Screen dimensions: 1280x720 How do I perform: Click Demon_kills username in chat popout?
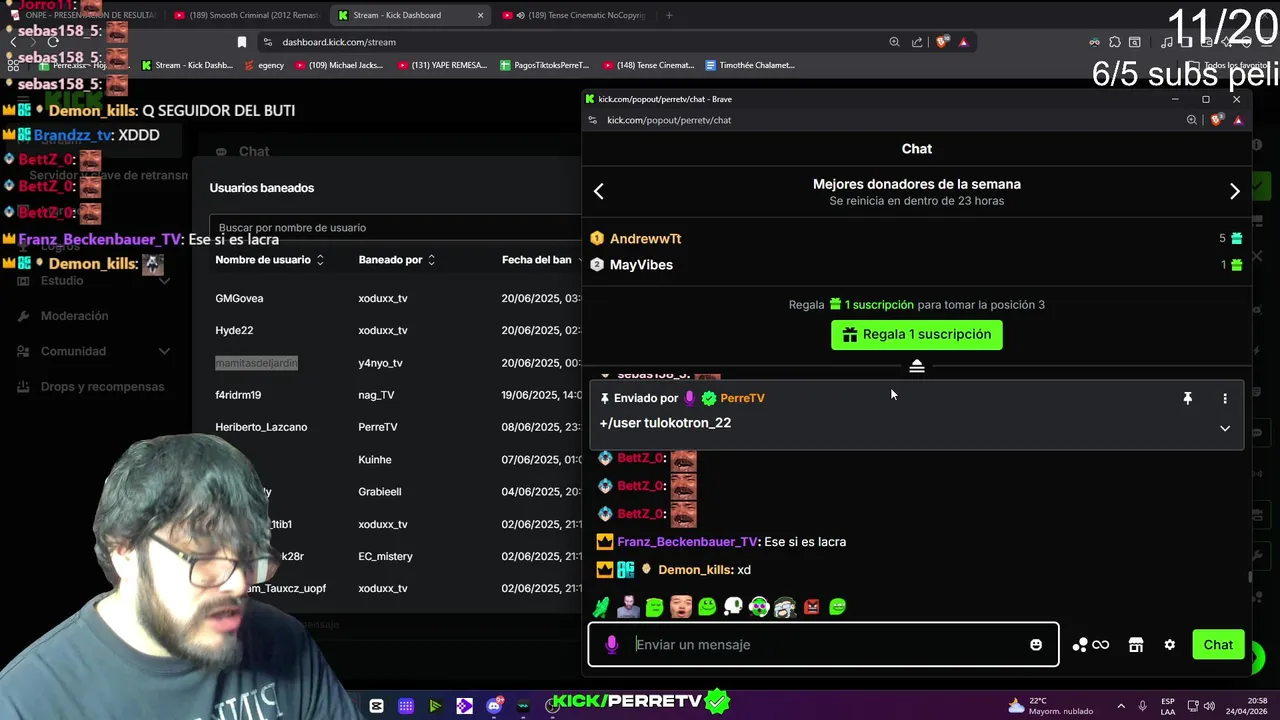tap(696, 570)
